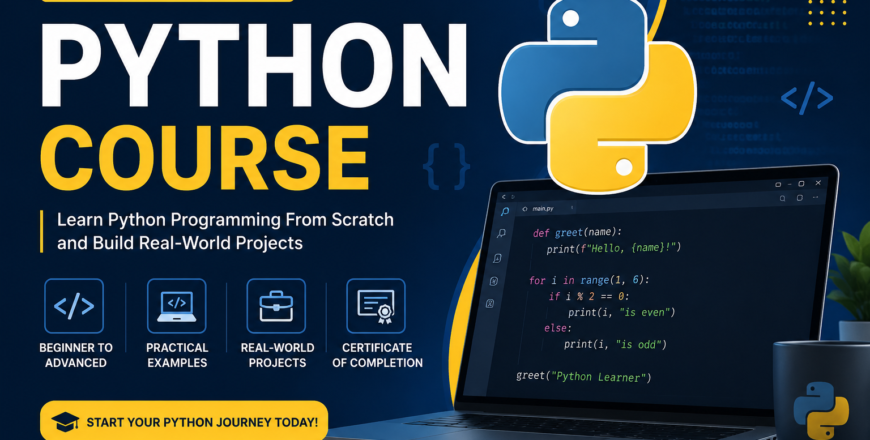Open the main.py editor tab
Image resolution: width=870 pixels, height=440 pixels.
click(x=546, y=209)
